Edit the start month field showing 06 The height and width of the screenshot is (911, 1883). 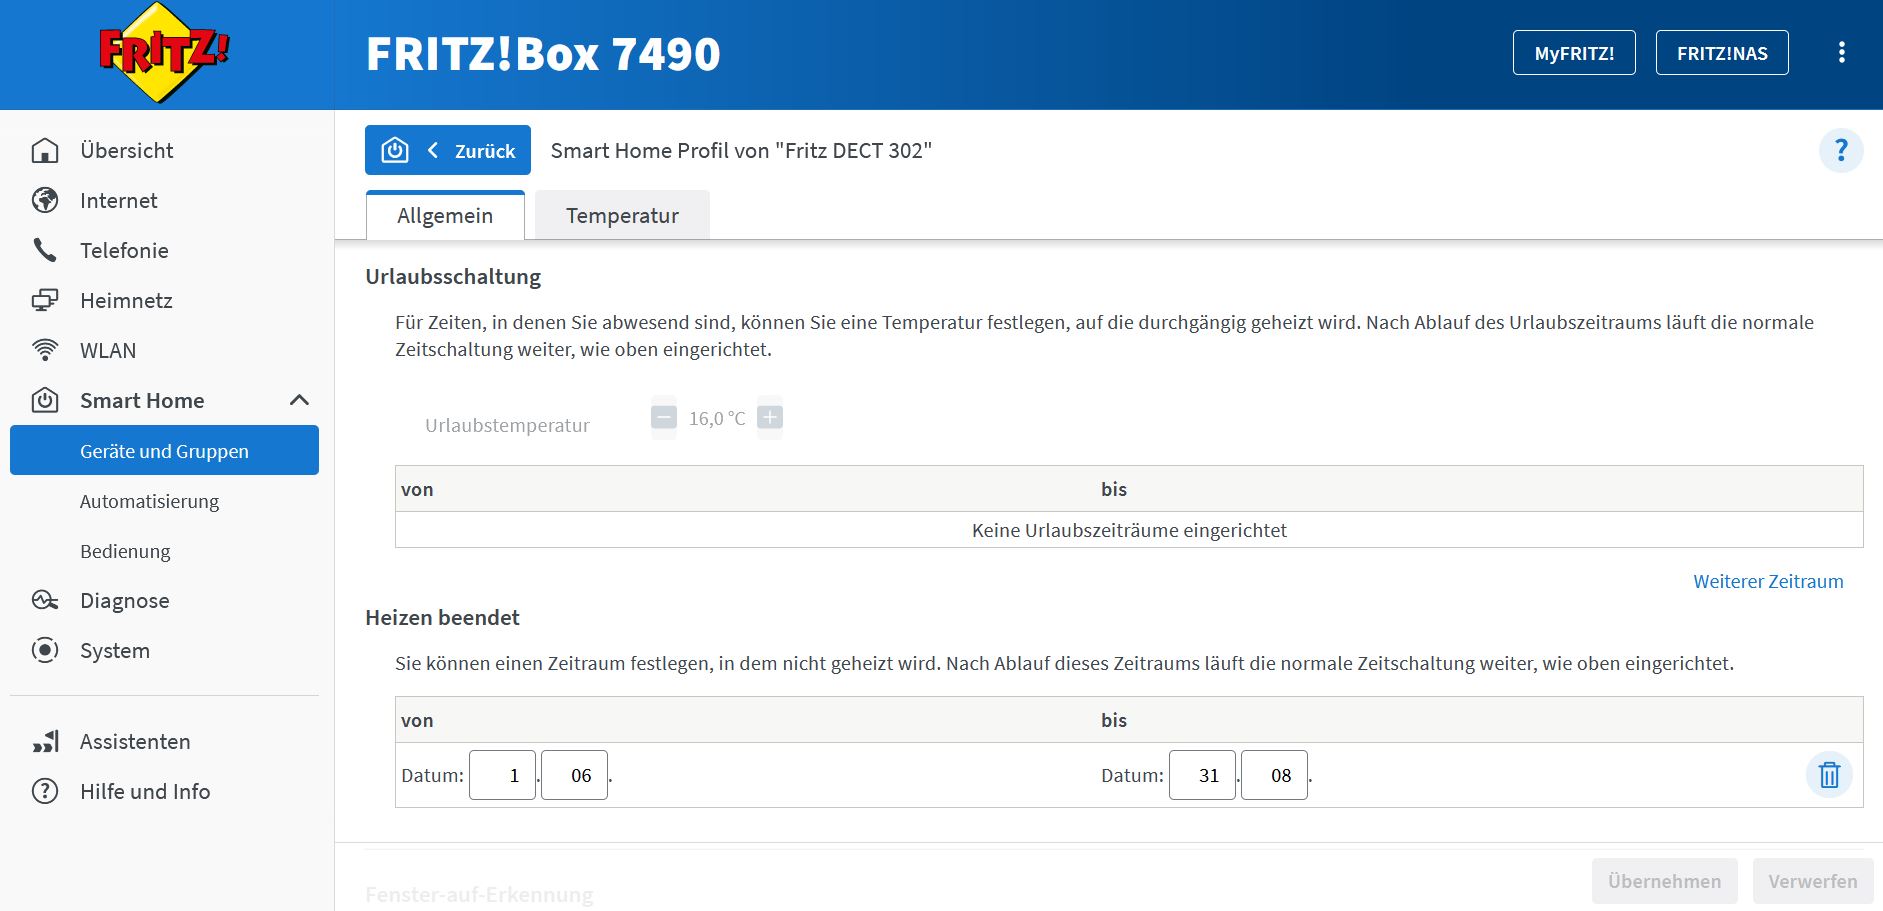574,775
